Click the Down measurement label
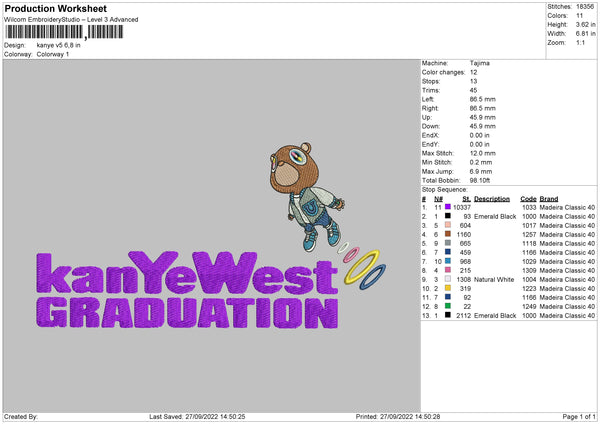 pos(431,126)
